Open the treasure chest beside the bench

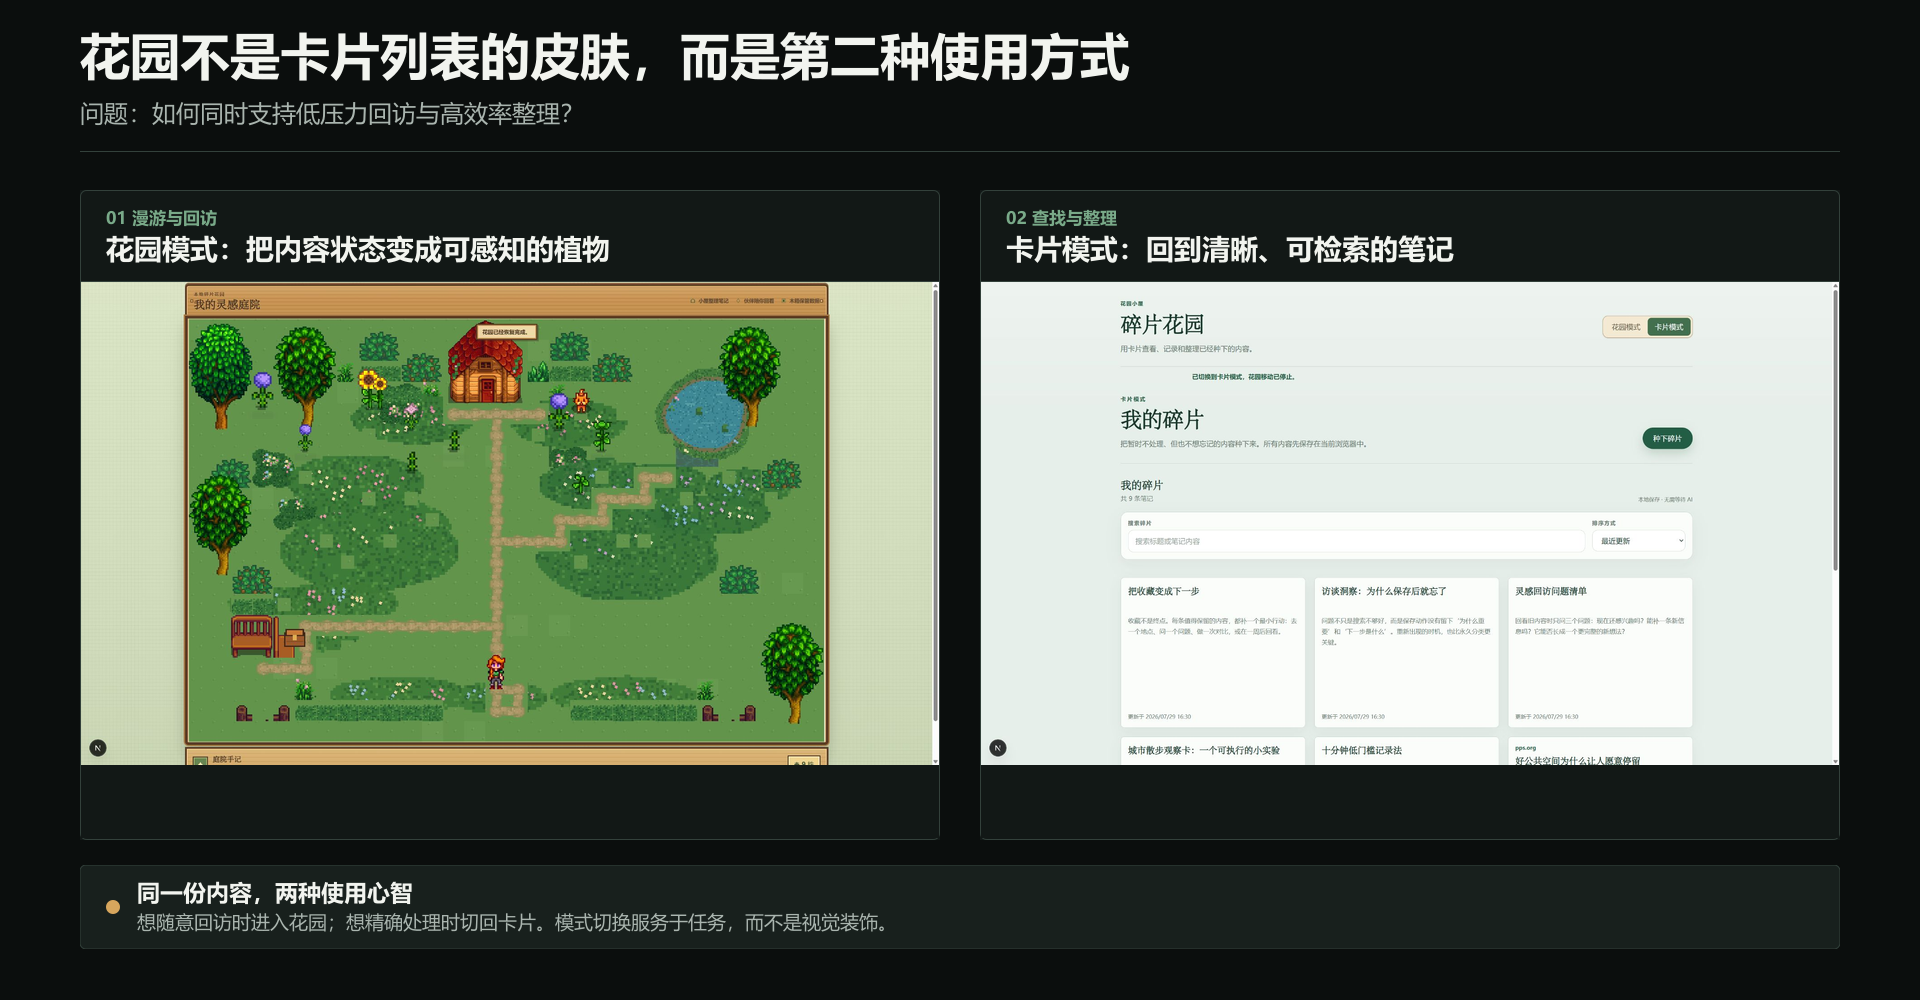294,638
